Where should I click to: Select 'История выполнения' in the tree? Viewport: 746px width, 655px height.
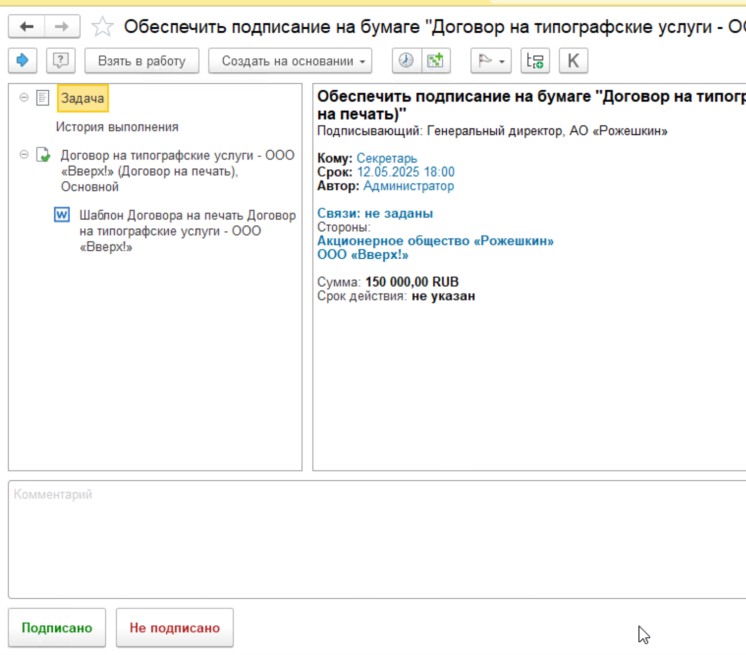click(x=117, y=127)
